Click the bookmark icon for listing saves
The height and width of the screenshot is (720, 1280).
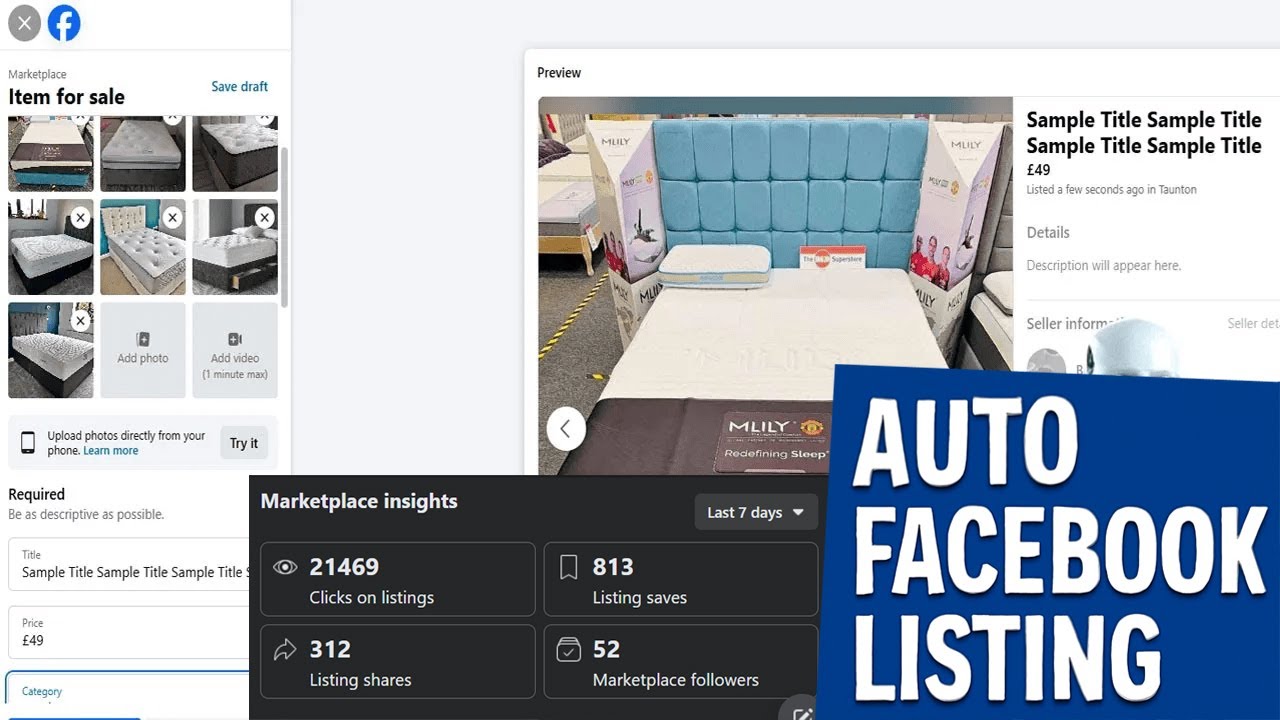569,568
